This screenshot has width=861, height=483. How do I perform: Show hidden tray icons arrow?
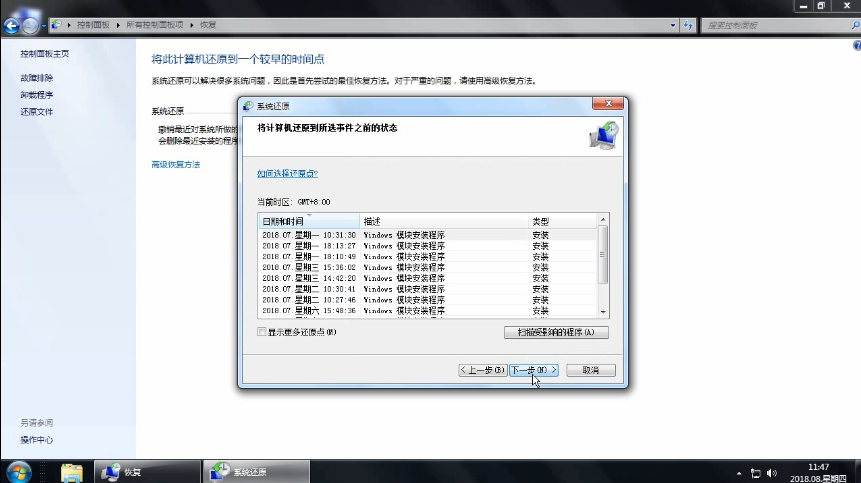[x=739, y=473]
